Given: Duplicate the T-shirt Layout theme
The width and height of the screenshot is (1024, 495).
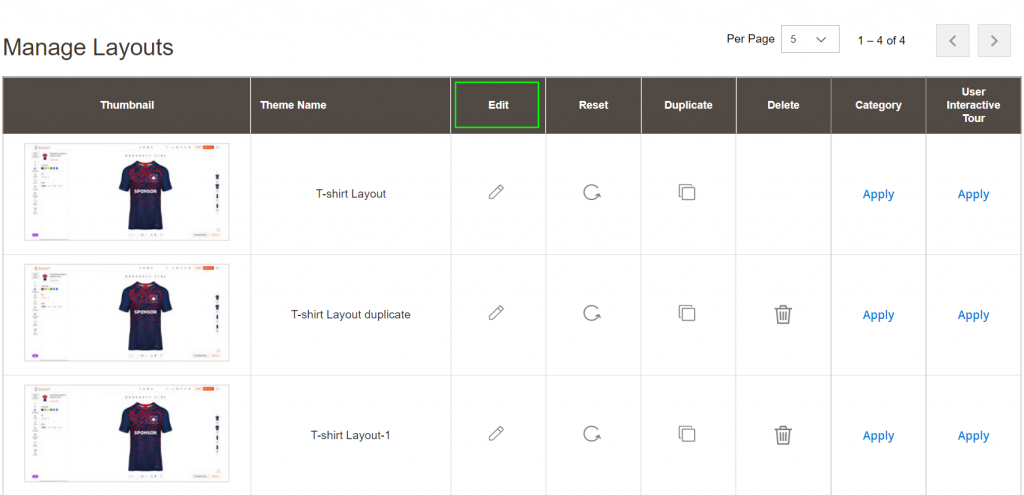Looking at the screenshot, I should pos(687,192).
